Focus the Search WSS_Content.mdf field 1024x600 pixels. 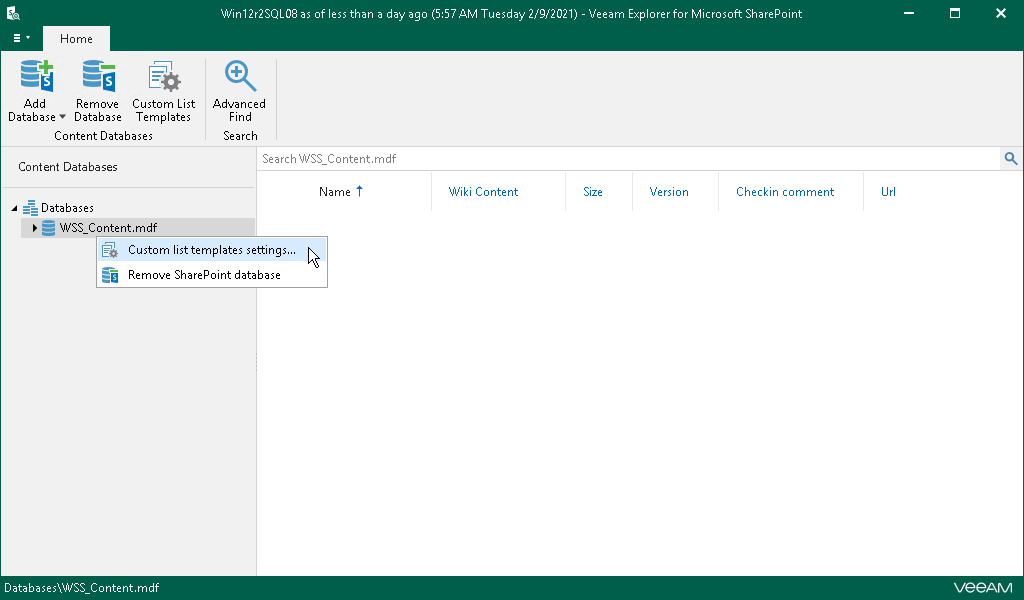[x=628, y=159]
